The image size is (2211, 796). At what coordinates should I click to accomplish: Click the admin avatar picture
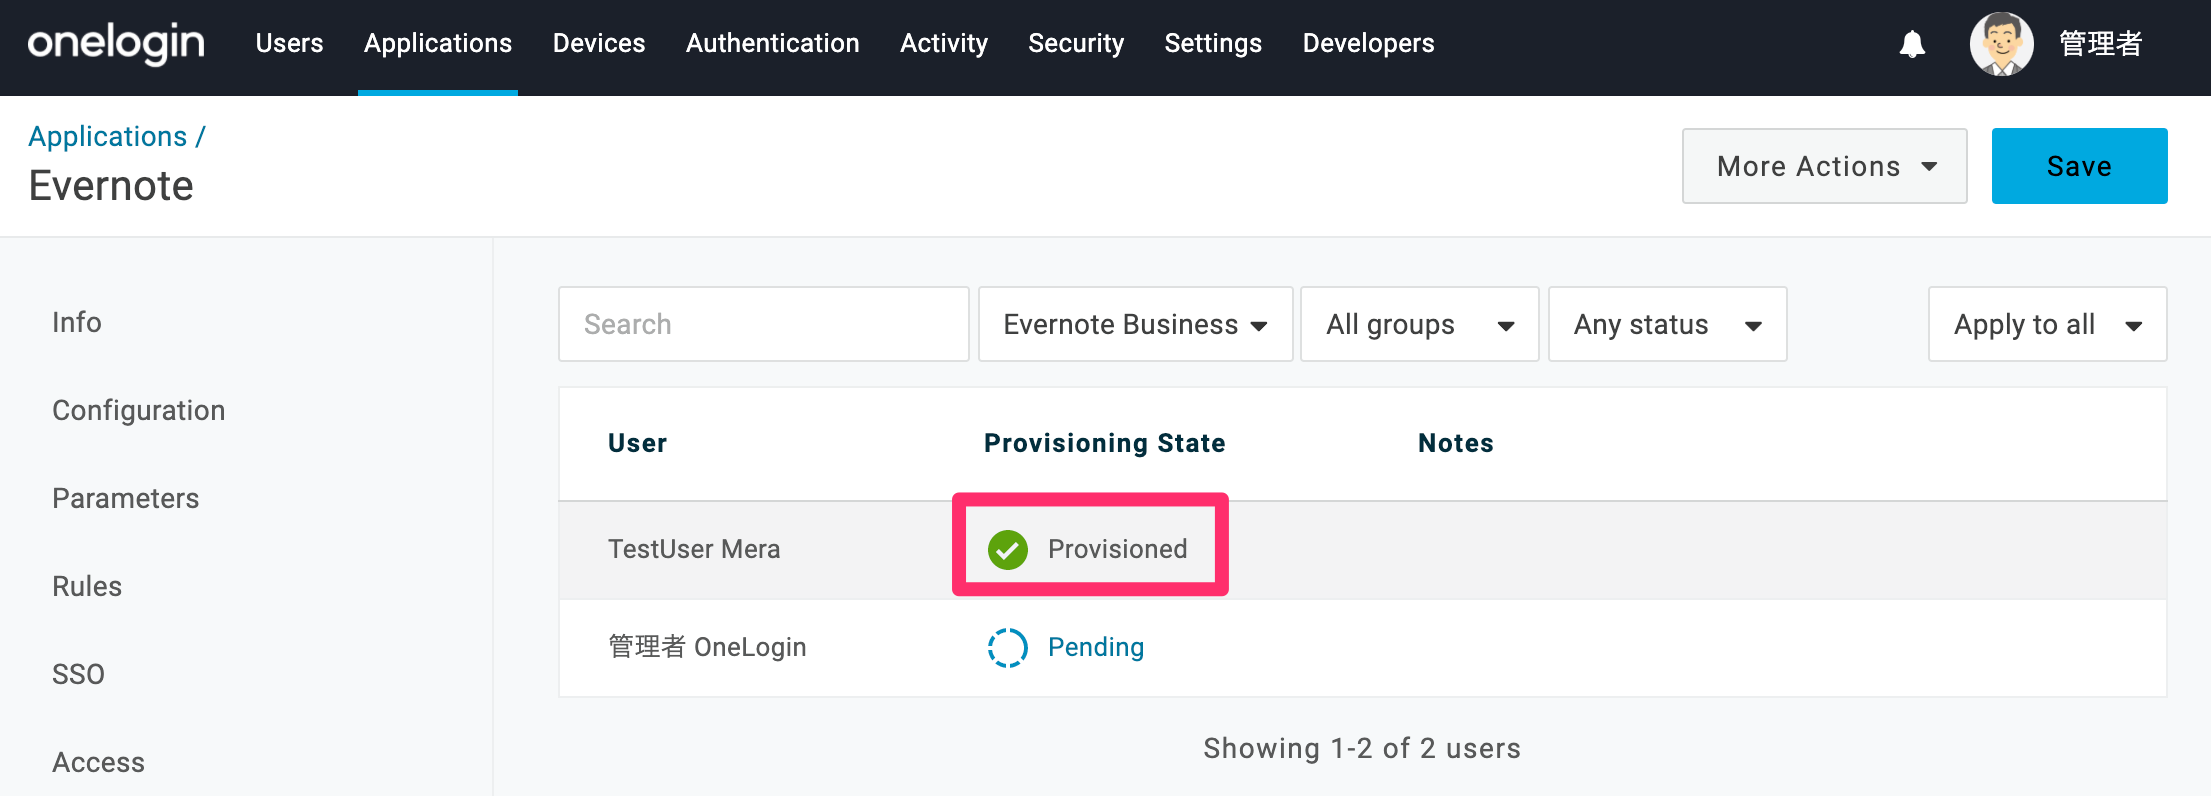tap(2001, 44)
